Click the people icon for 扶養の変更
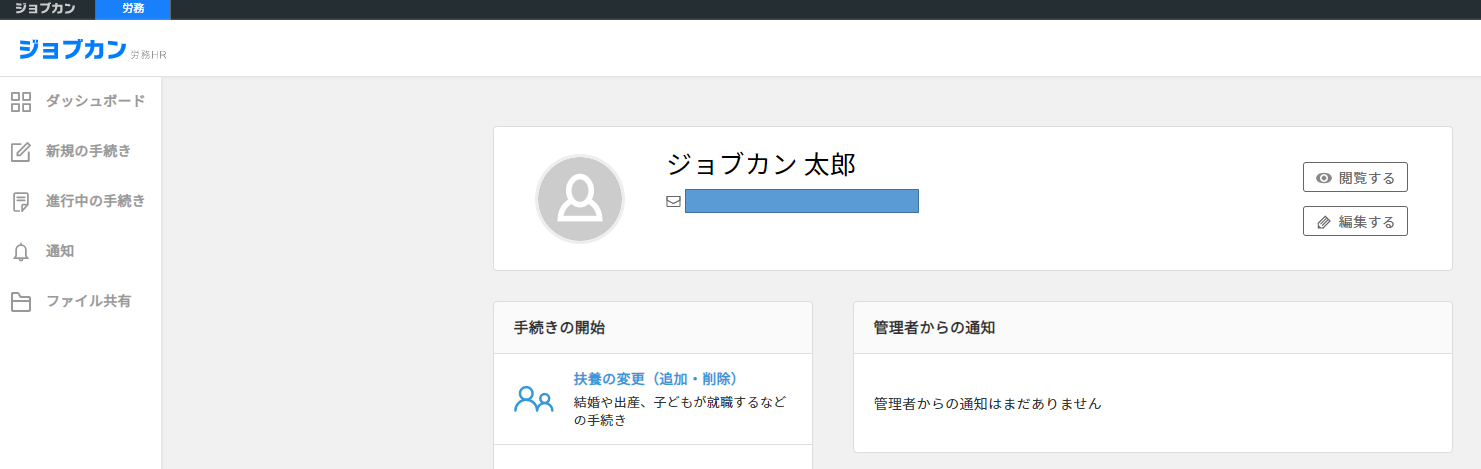The width and height of the screenshot is (1481, 469). [x=533, y=400]
